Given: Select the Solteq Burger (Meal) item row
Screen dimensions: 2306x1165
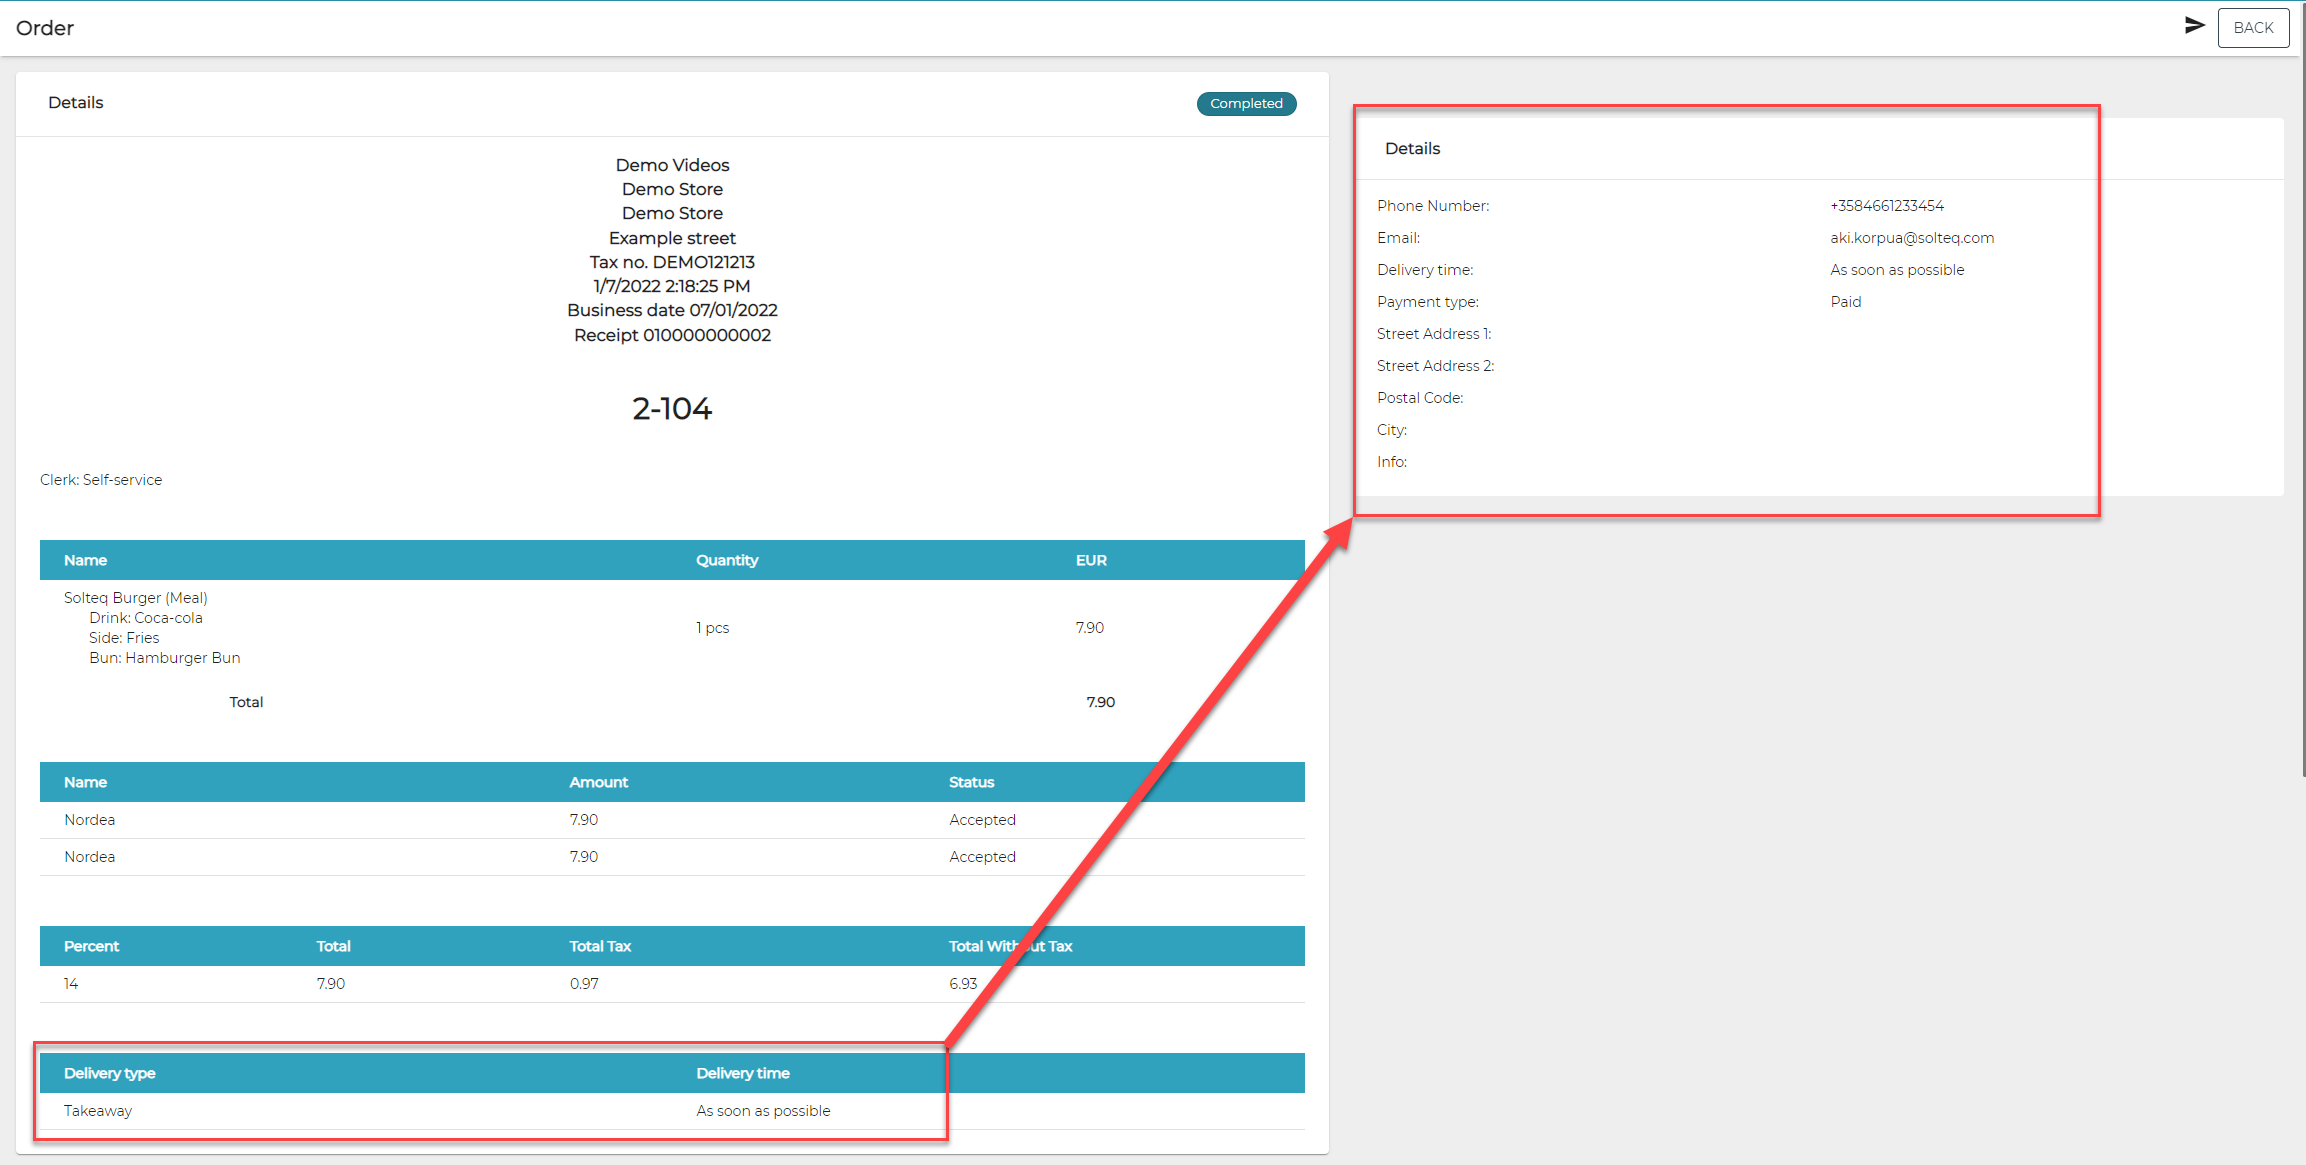Looking at the screenshot, I should pyautogui.click(x=136, y=598).
